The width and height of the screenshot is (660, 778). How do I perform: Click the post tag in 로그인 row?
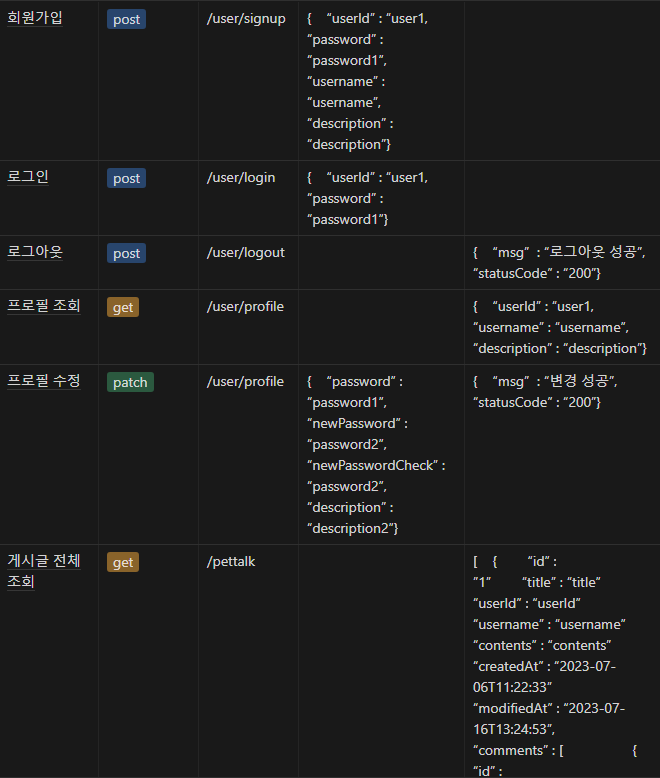click(x=127, y=178)
